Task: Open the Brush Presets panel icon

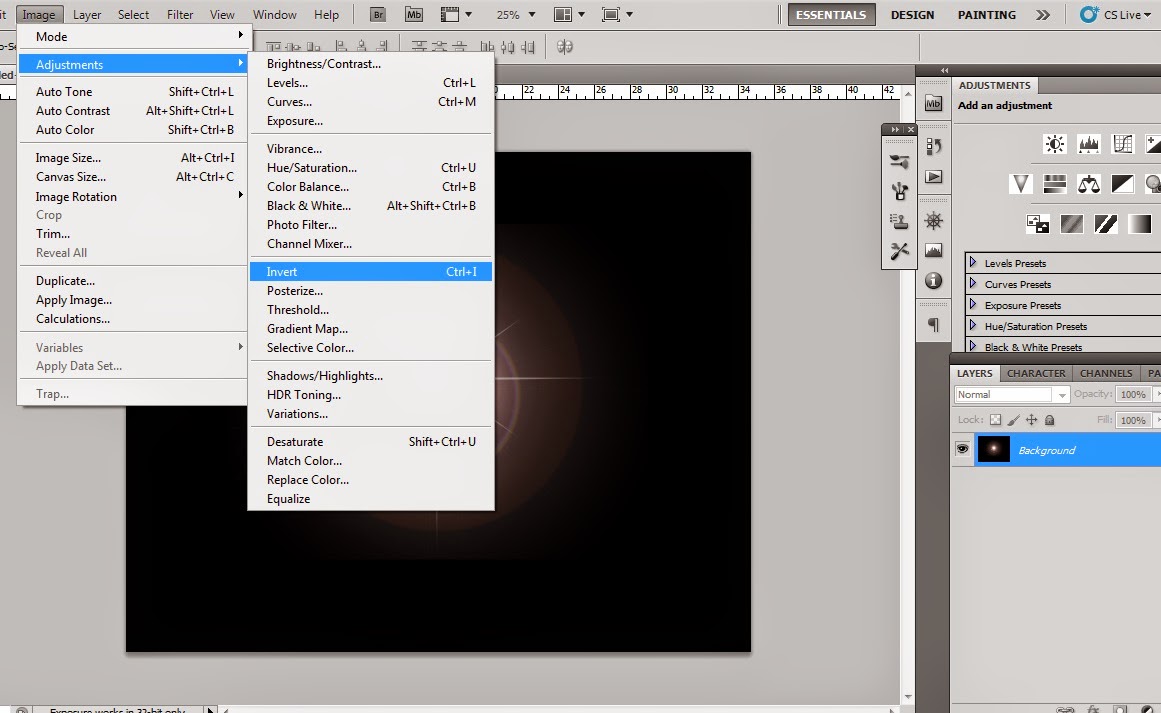Action: [x=900, y=191]
